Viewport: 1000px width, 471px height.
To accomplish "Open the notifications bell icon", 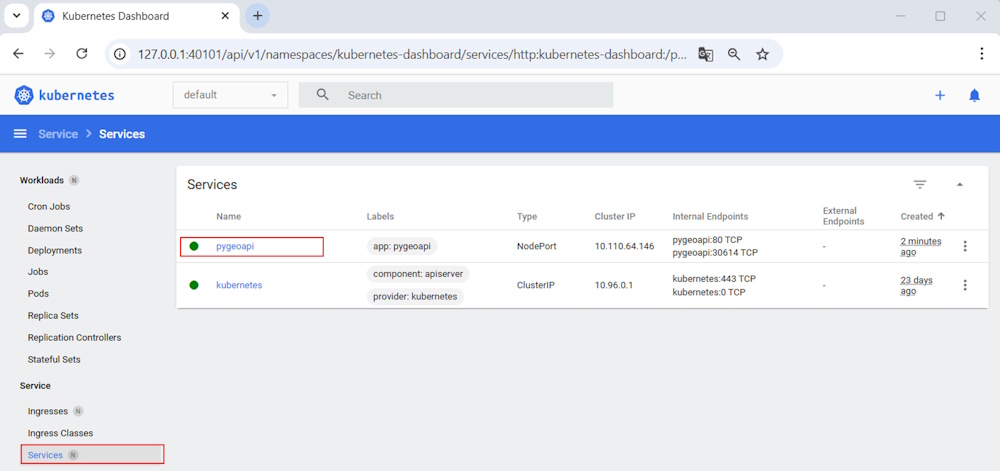I will [x=974, y=95].
